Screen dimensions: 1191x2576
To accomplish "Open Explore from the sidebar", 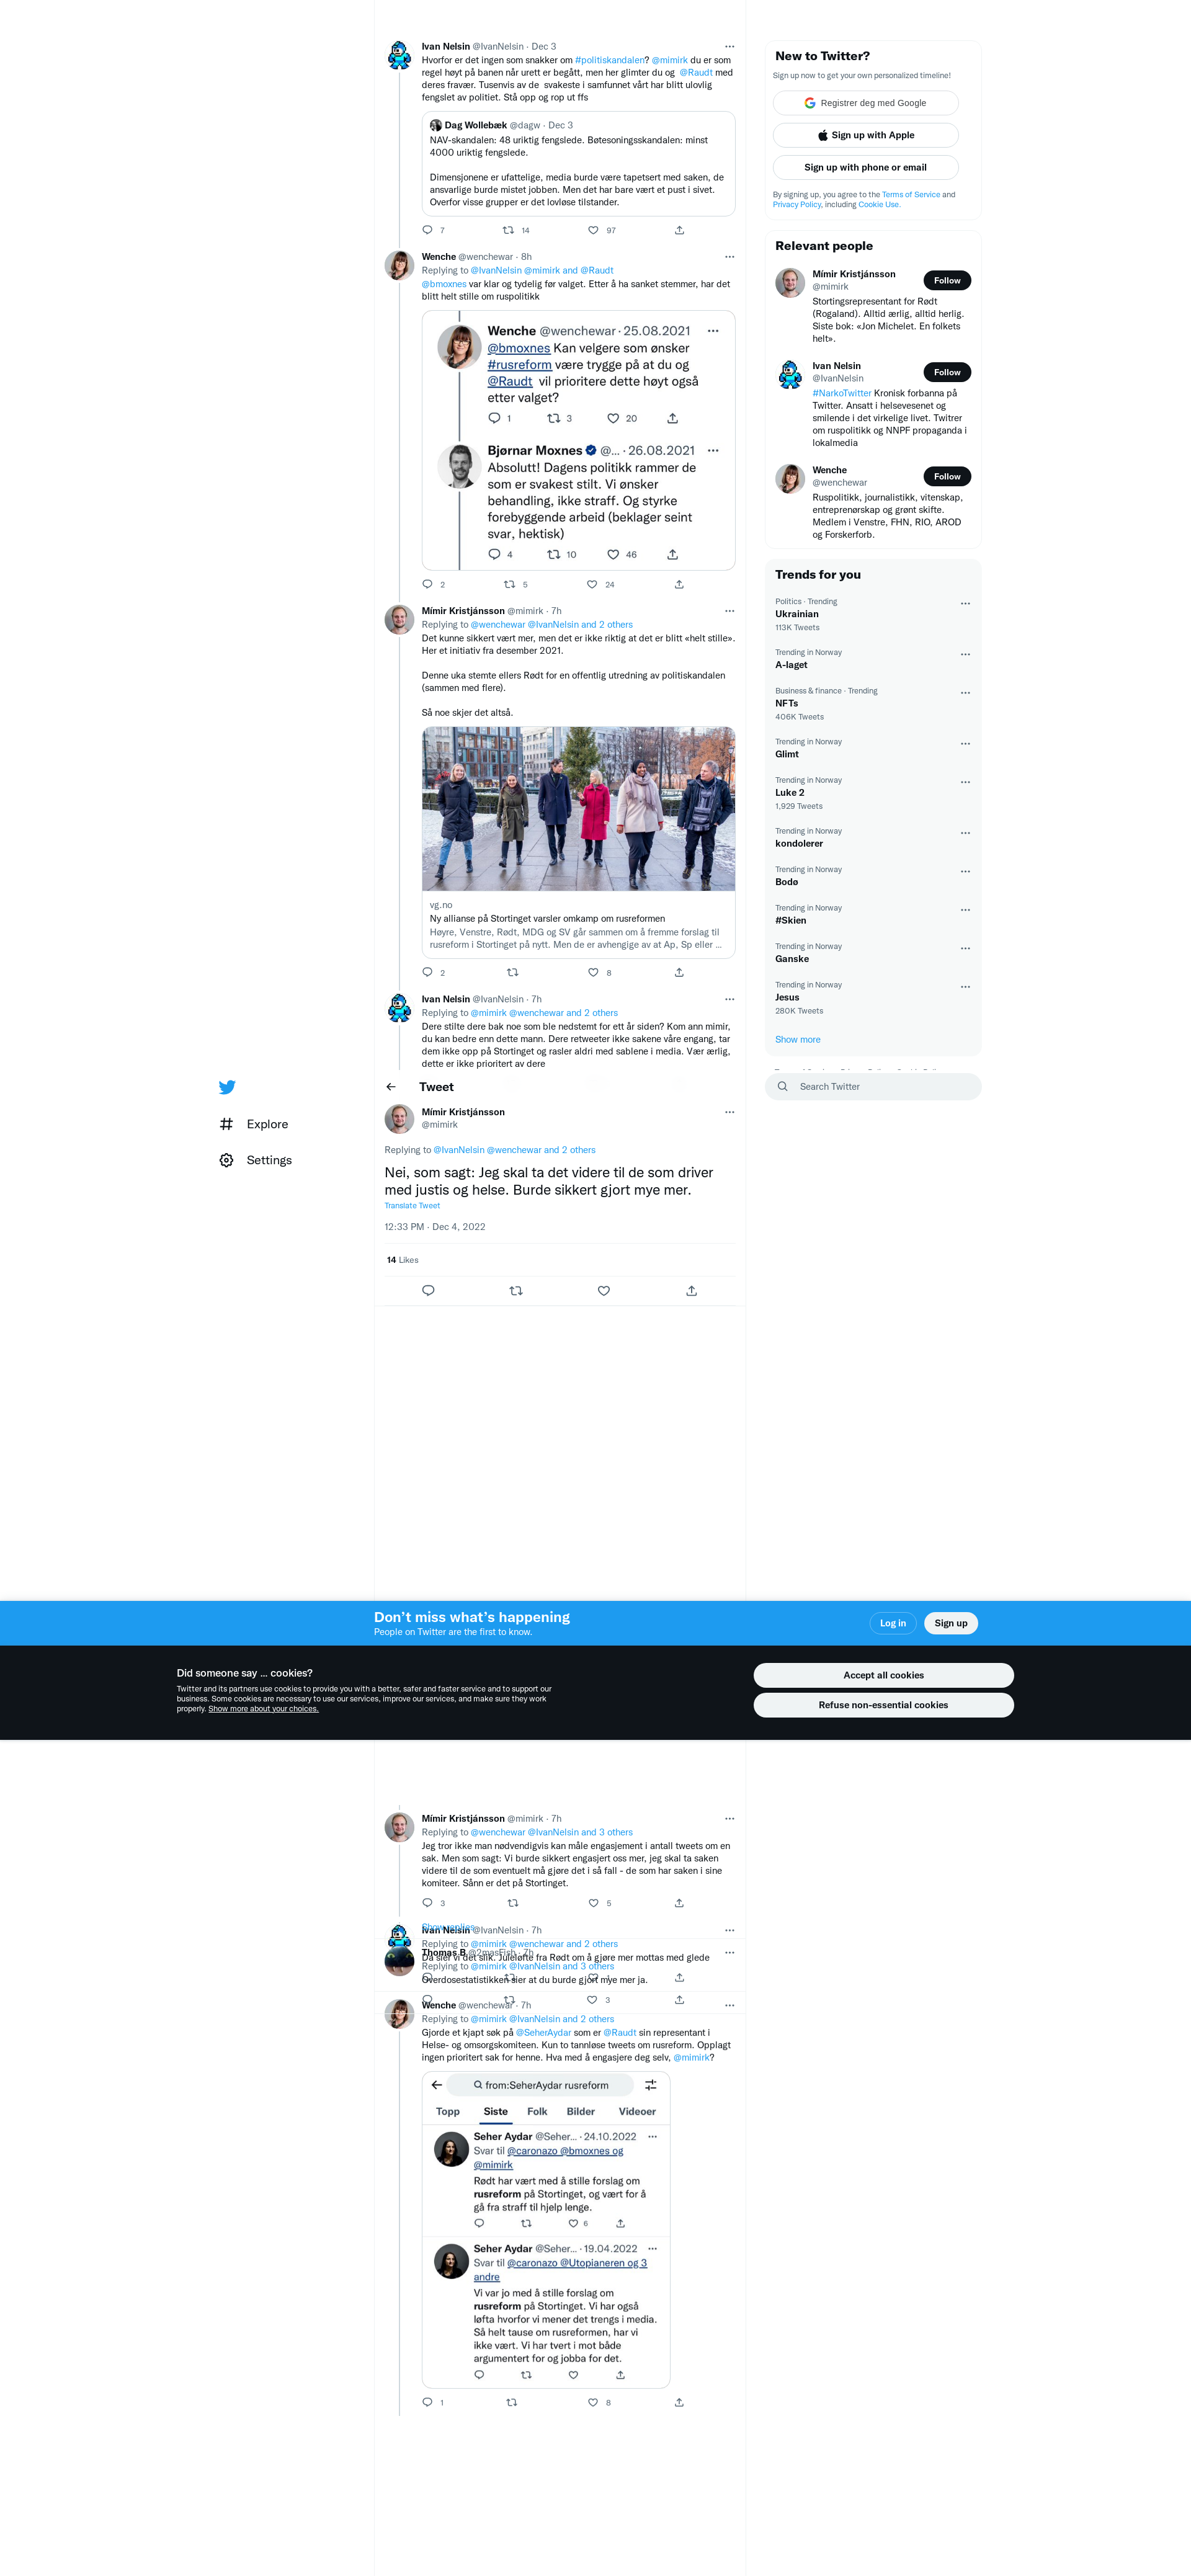I will pos(254,1124).
